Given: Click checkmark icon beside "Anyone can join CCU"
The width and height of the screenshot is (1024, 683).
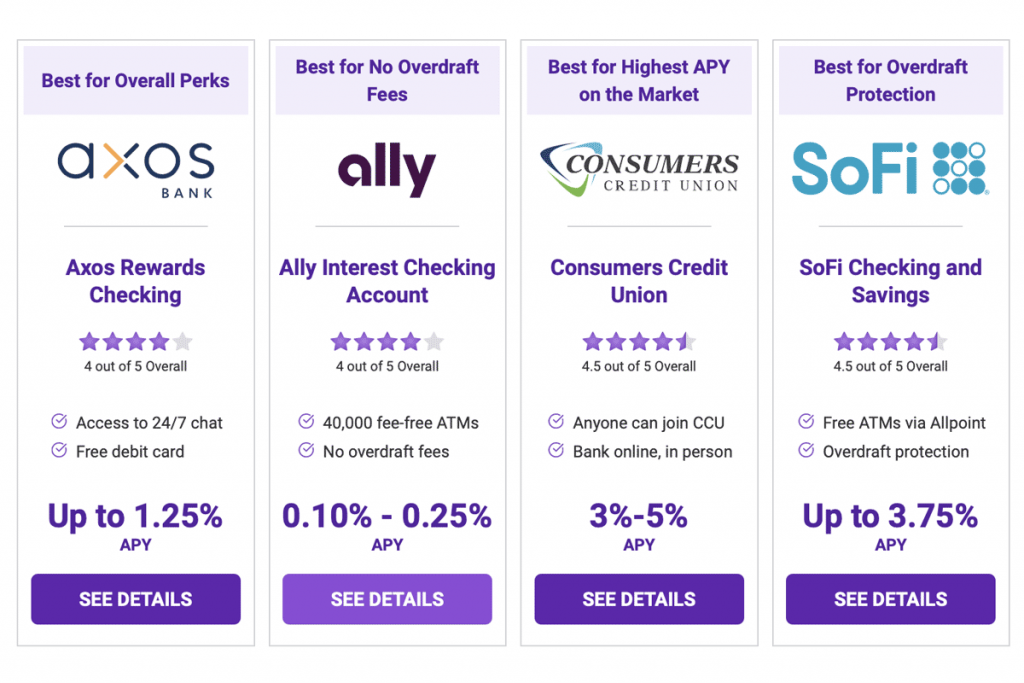Looking at the screenshot, I should (556, 422).
